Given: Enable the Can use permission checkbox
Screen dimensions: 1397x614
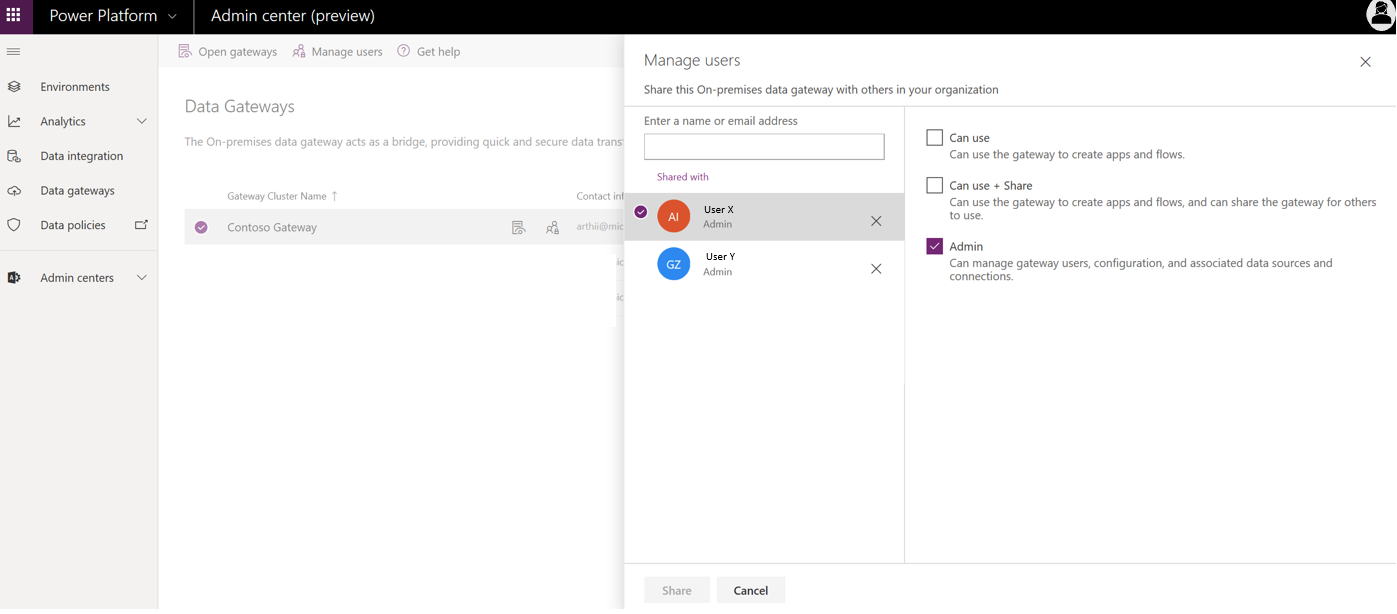Looking at the screenshot, I should (x=934, y=138).
